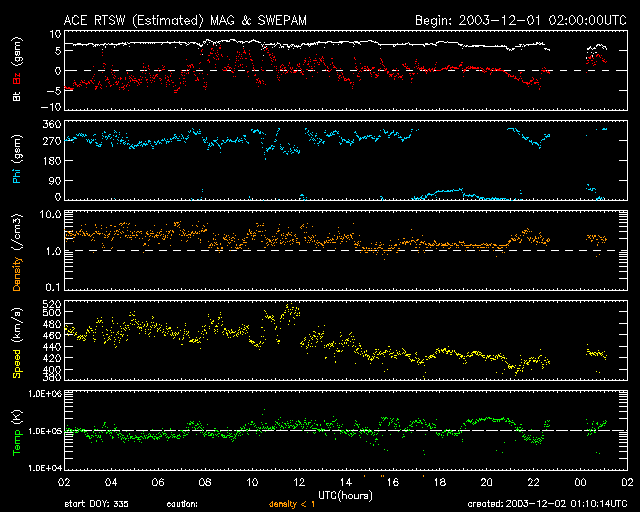The image size is (640, 512).
Task: Click the 16 hour tick label
Action: pos(392,482)
